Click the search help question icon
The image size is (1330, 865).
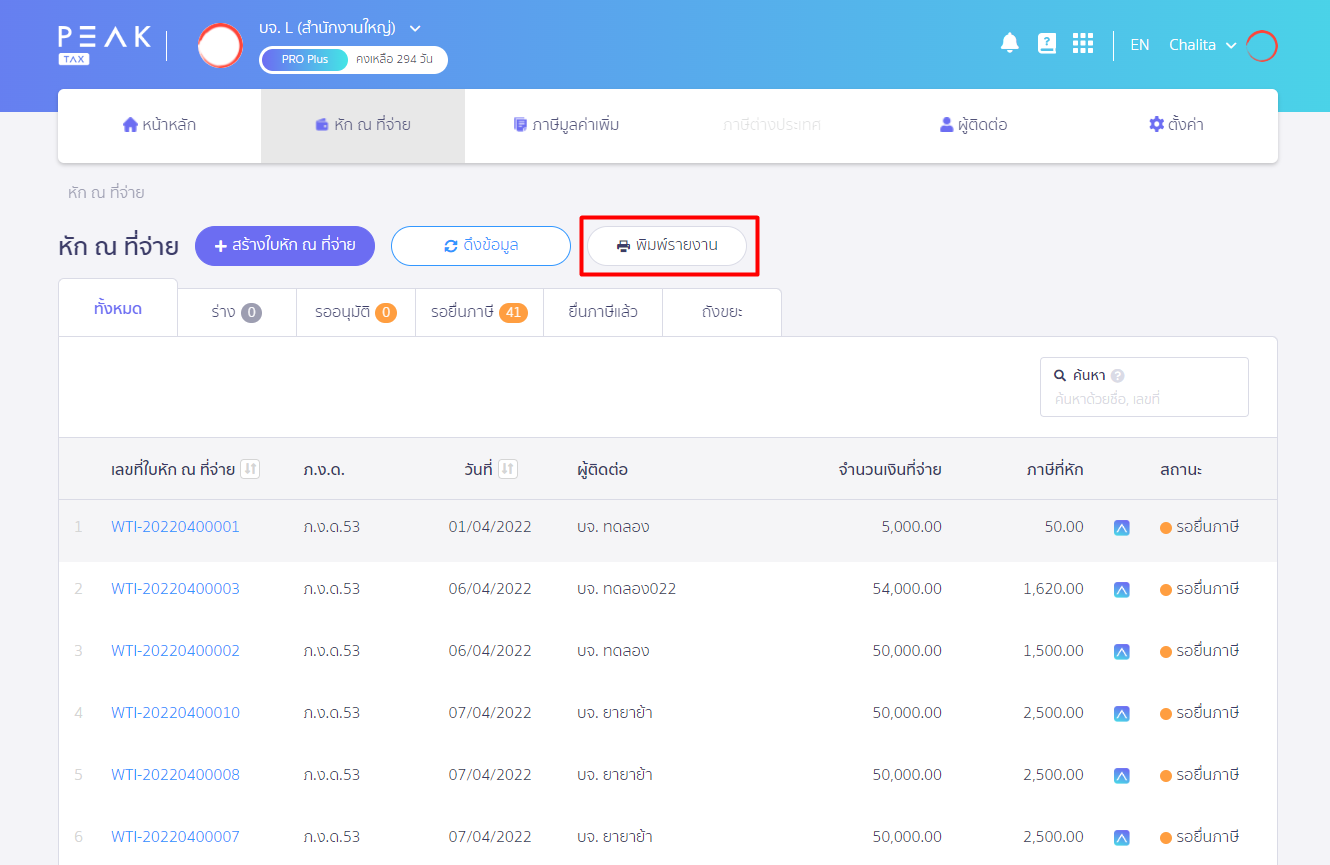1118,376
